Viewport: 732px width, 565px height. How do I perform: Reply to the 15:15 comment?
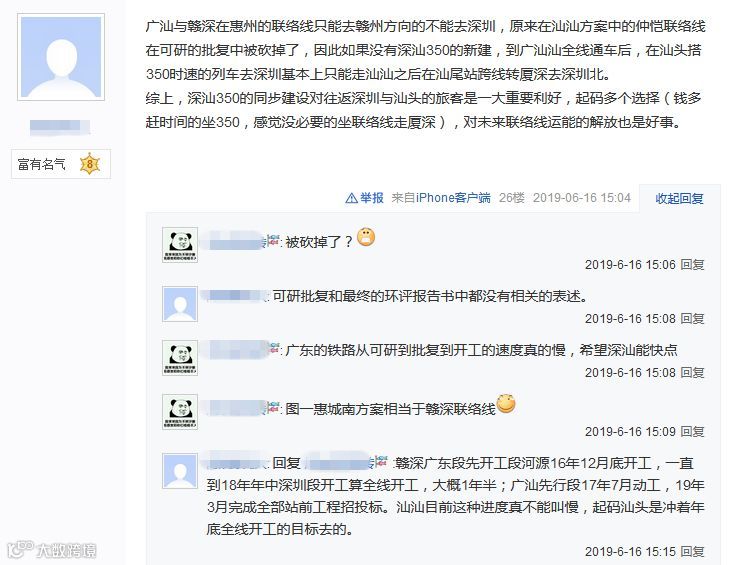point(692,551)
